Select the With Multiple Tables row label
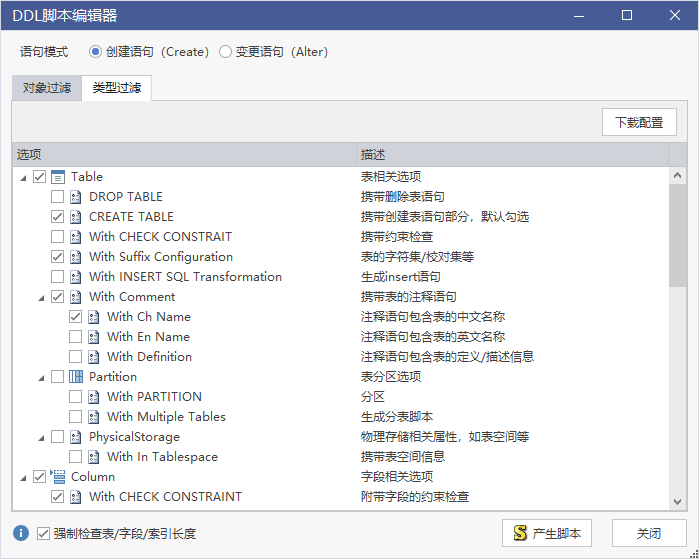699x559 pixels. click(x=166, y=417)
